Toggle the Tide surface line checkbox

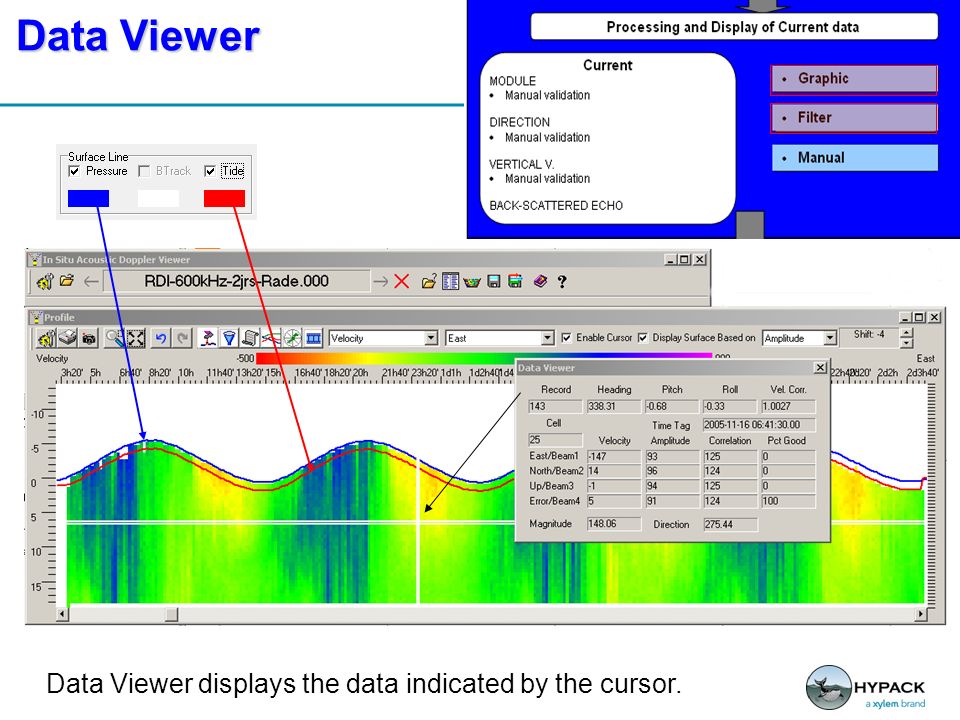click(x=209, y=171)
